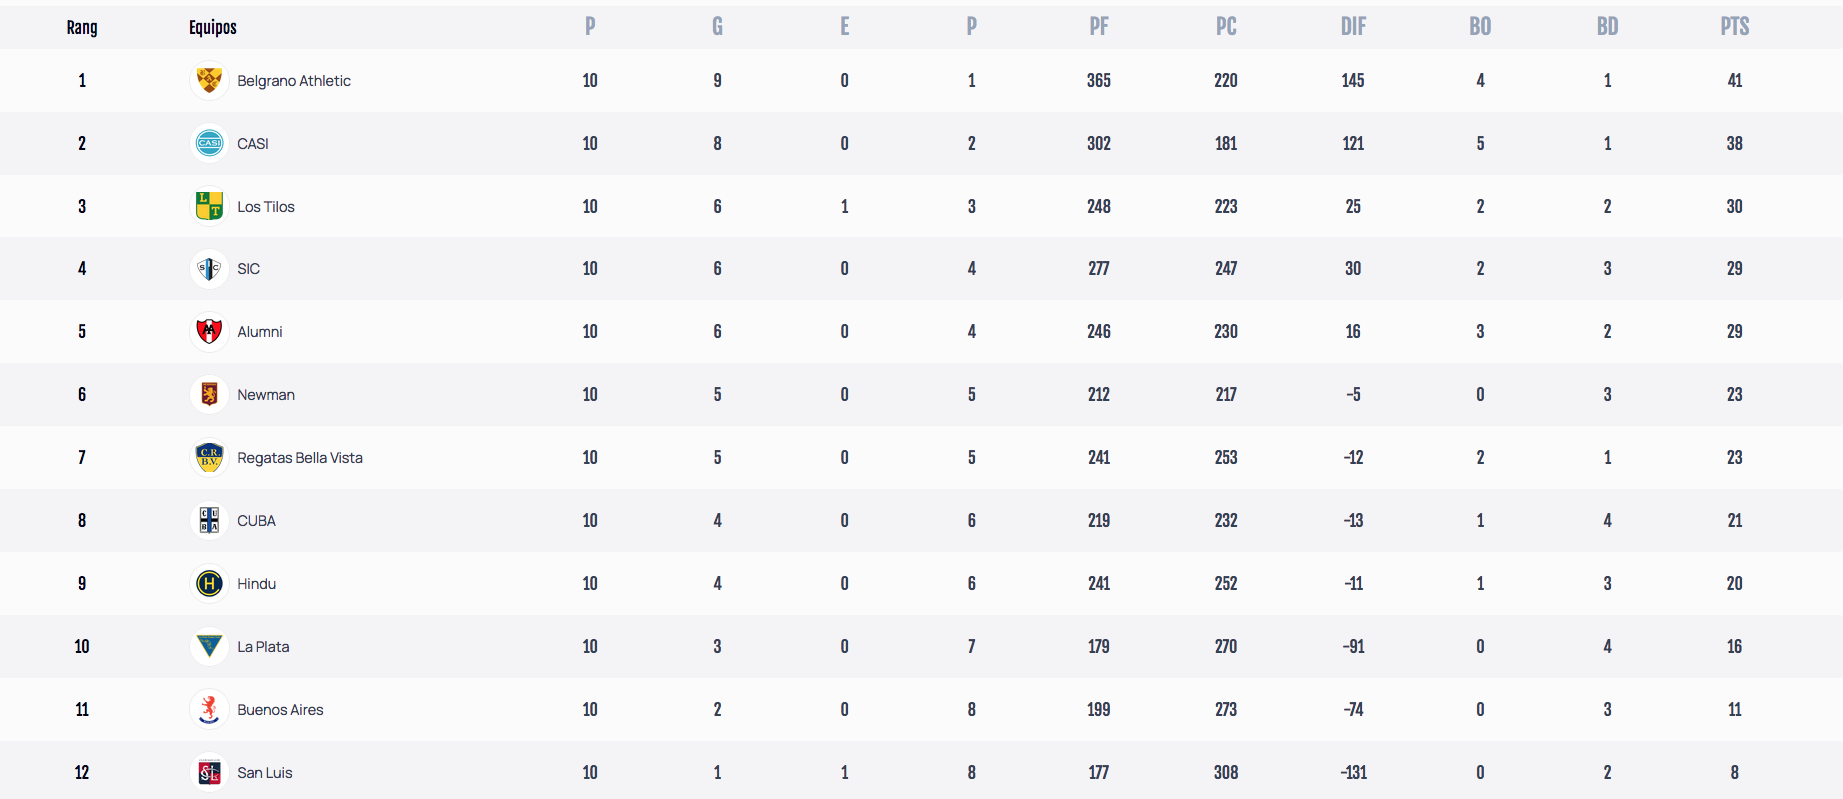Click the Buenos Aires club emblem

tap(209, 709)
